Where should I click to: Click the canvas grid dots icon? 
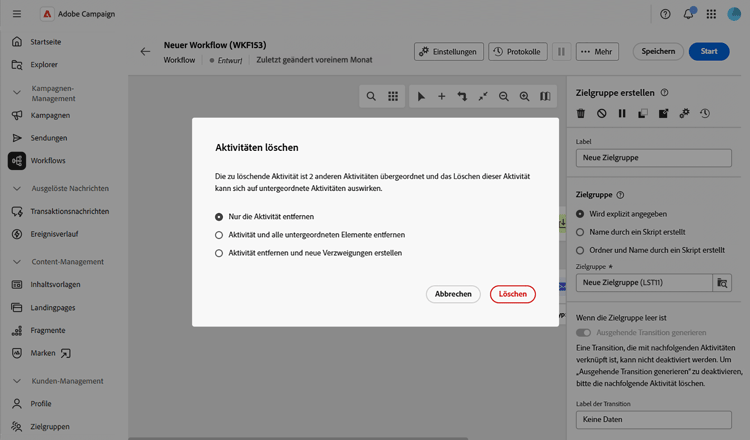coord(393,96)
